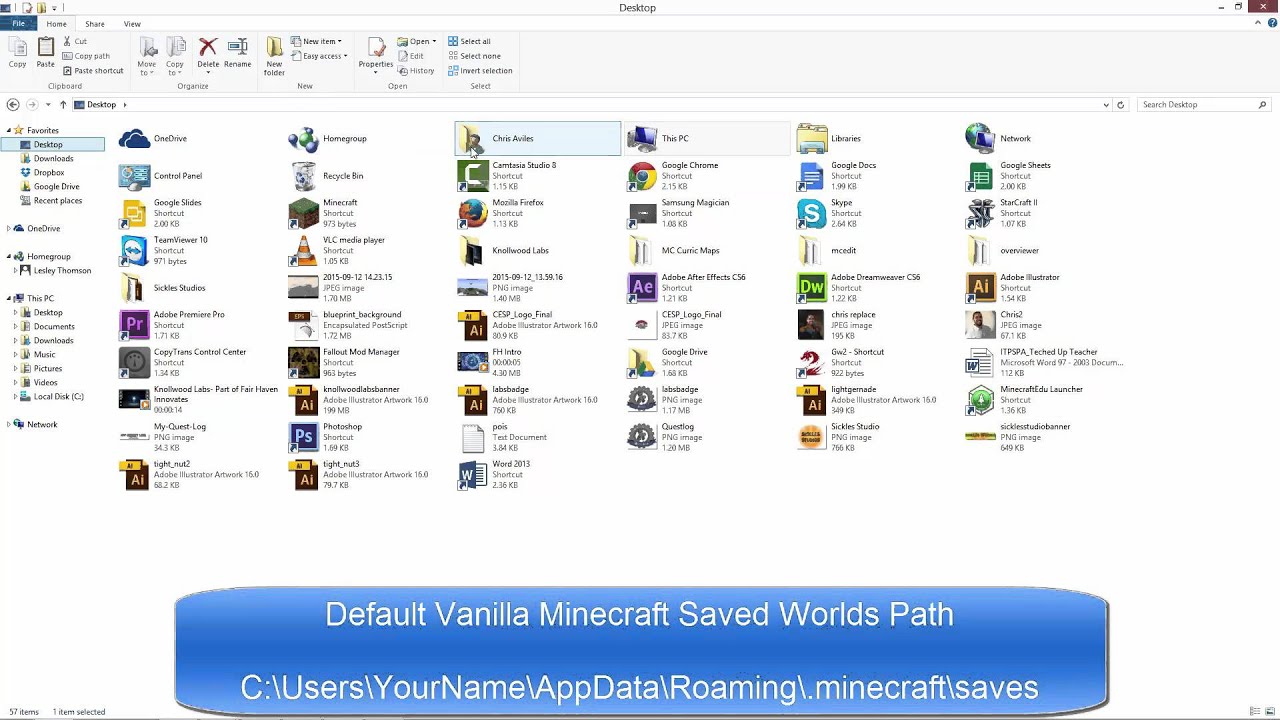Select the Chris Aviles folder
The width and height of the screenshot is (1280, 720).
pos(538,139)
